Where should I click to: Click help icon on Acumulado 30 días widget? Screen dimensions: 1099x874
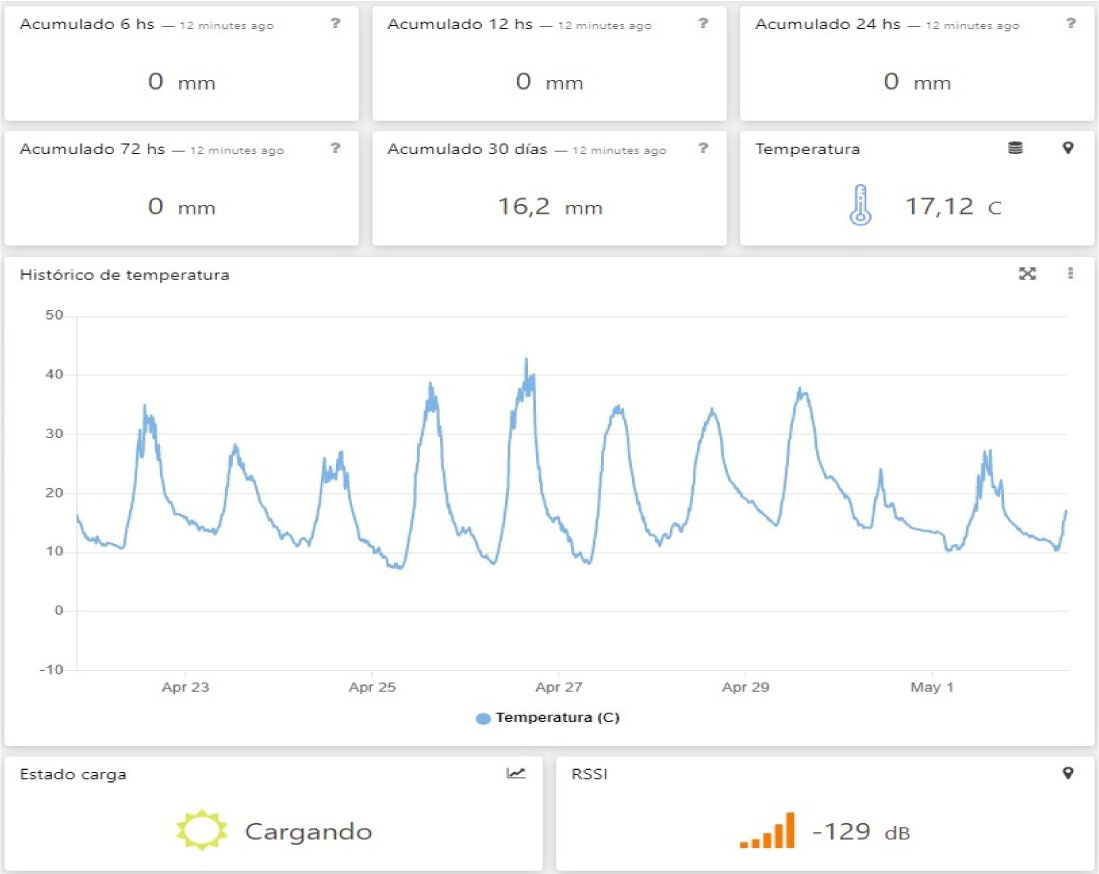[x=703, y=148]
